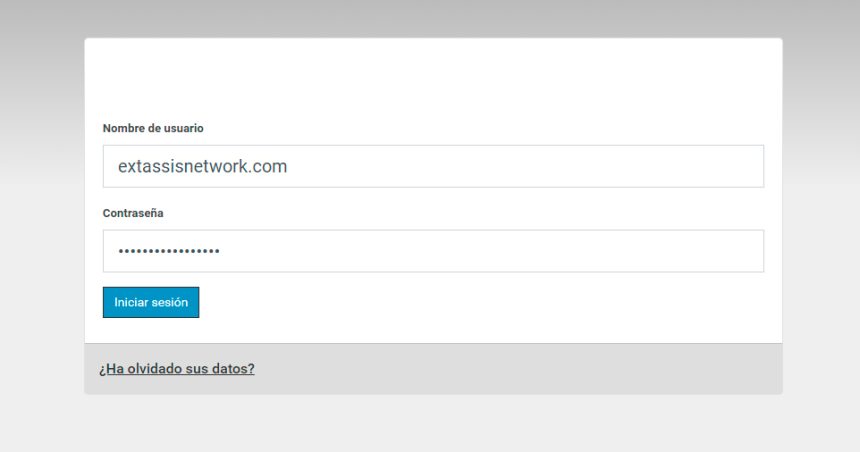Click the gray page background below the card
This screenshot has width=860, height=452.
click(x=432, y=424)
